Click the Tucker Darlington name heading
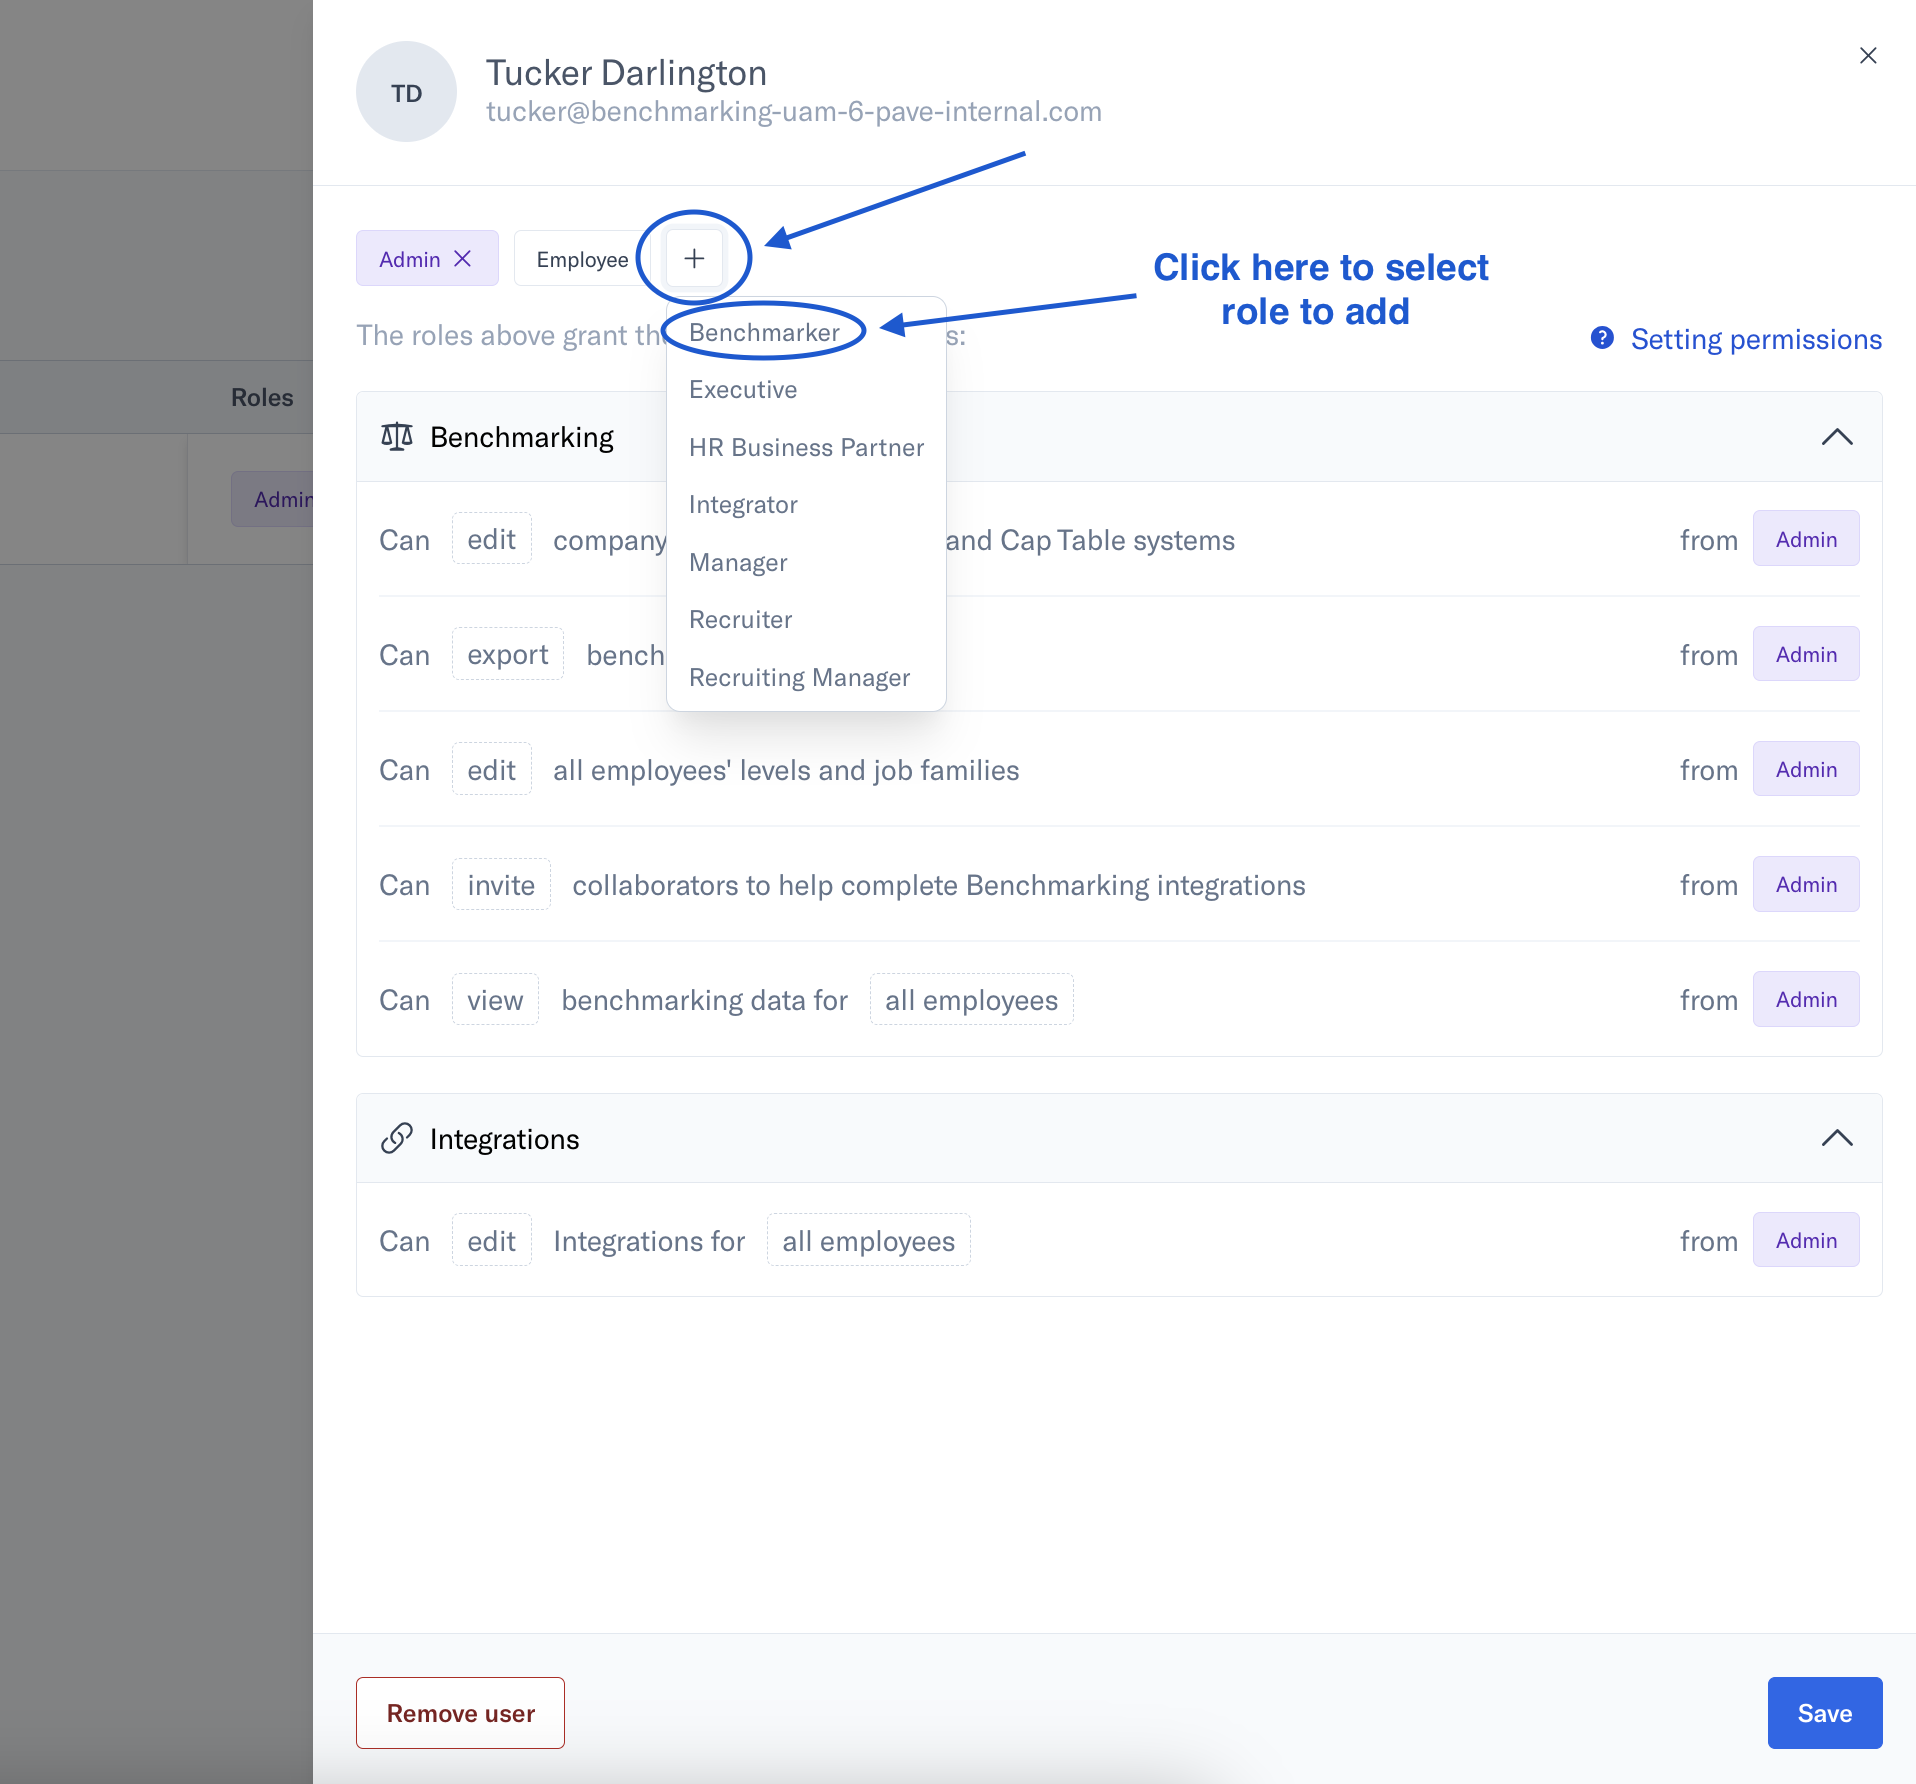Viewport: 1916px width, 1784px height. pos(626,73)
